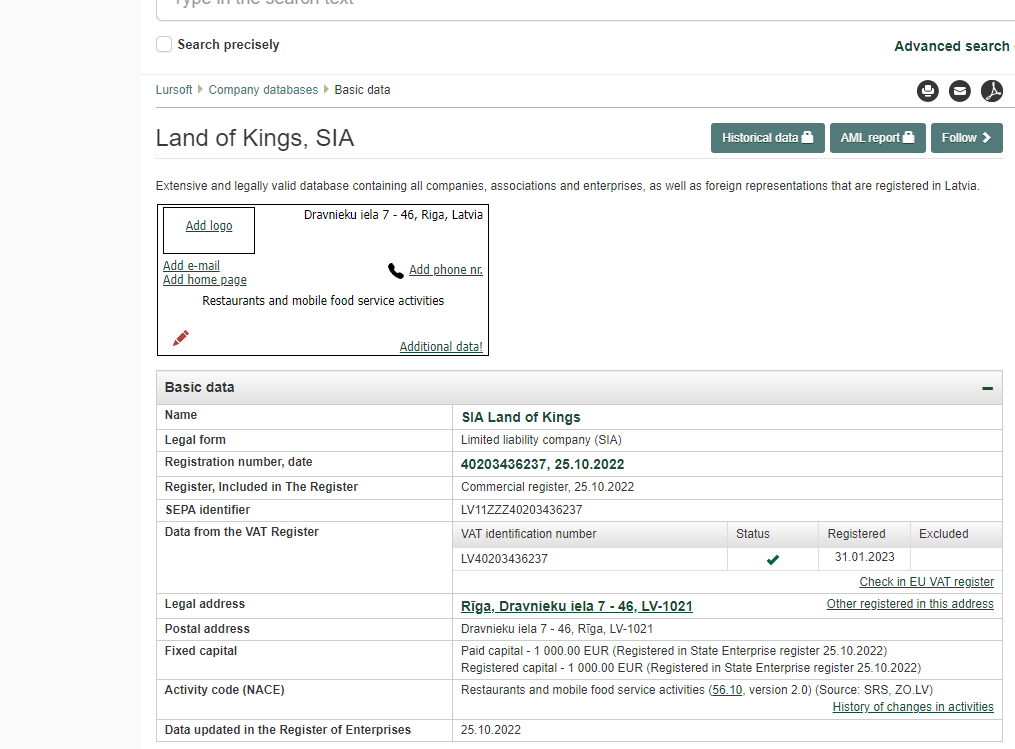
Task: Open NACE code 56.10 link
Action: coord(727,689)
